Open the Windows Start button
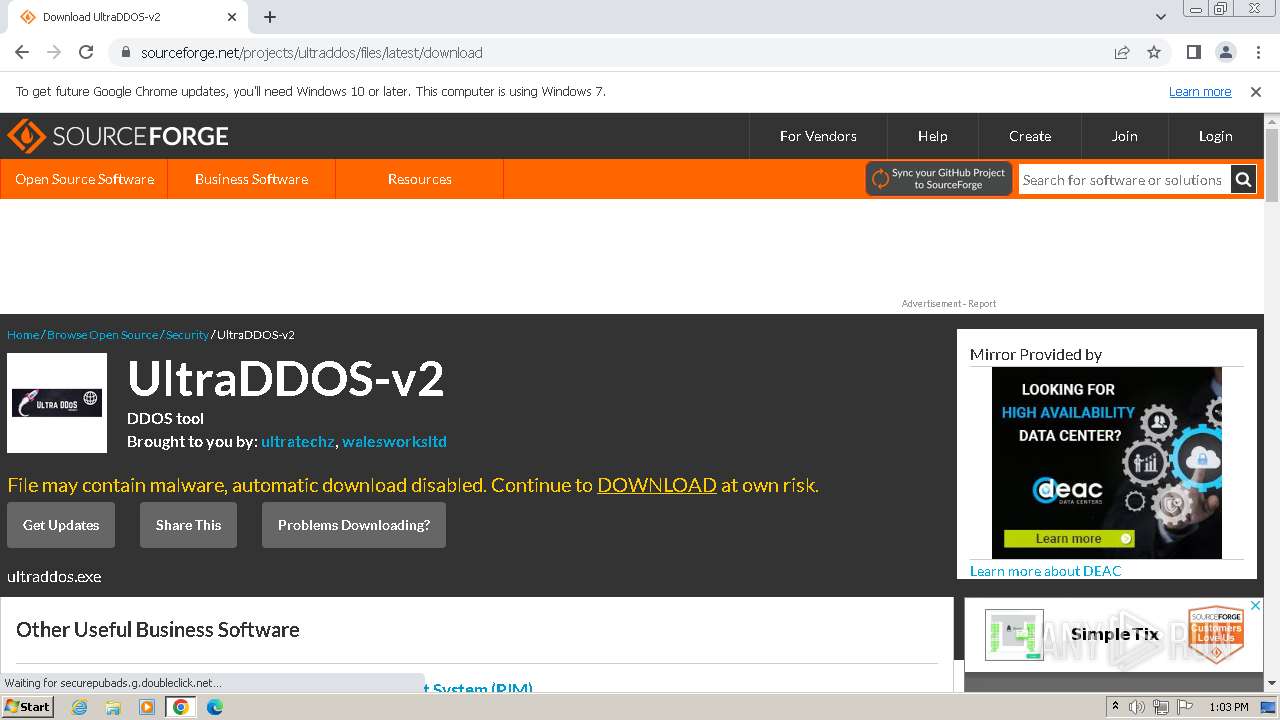 tap(28, 707)
